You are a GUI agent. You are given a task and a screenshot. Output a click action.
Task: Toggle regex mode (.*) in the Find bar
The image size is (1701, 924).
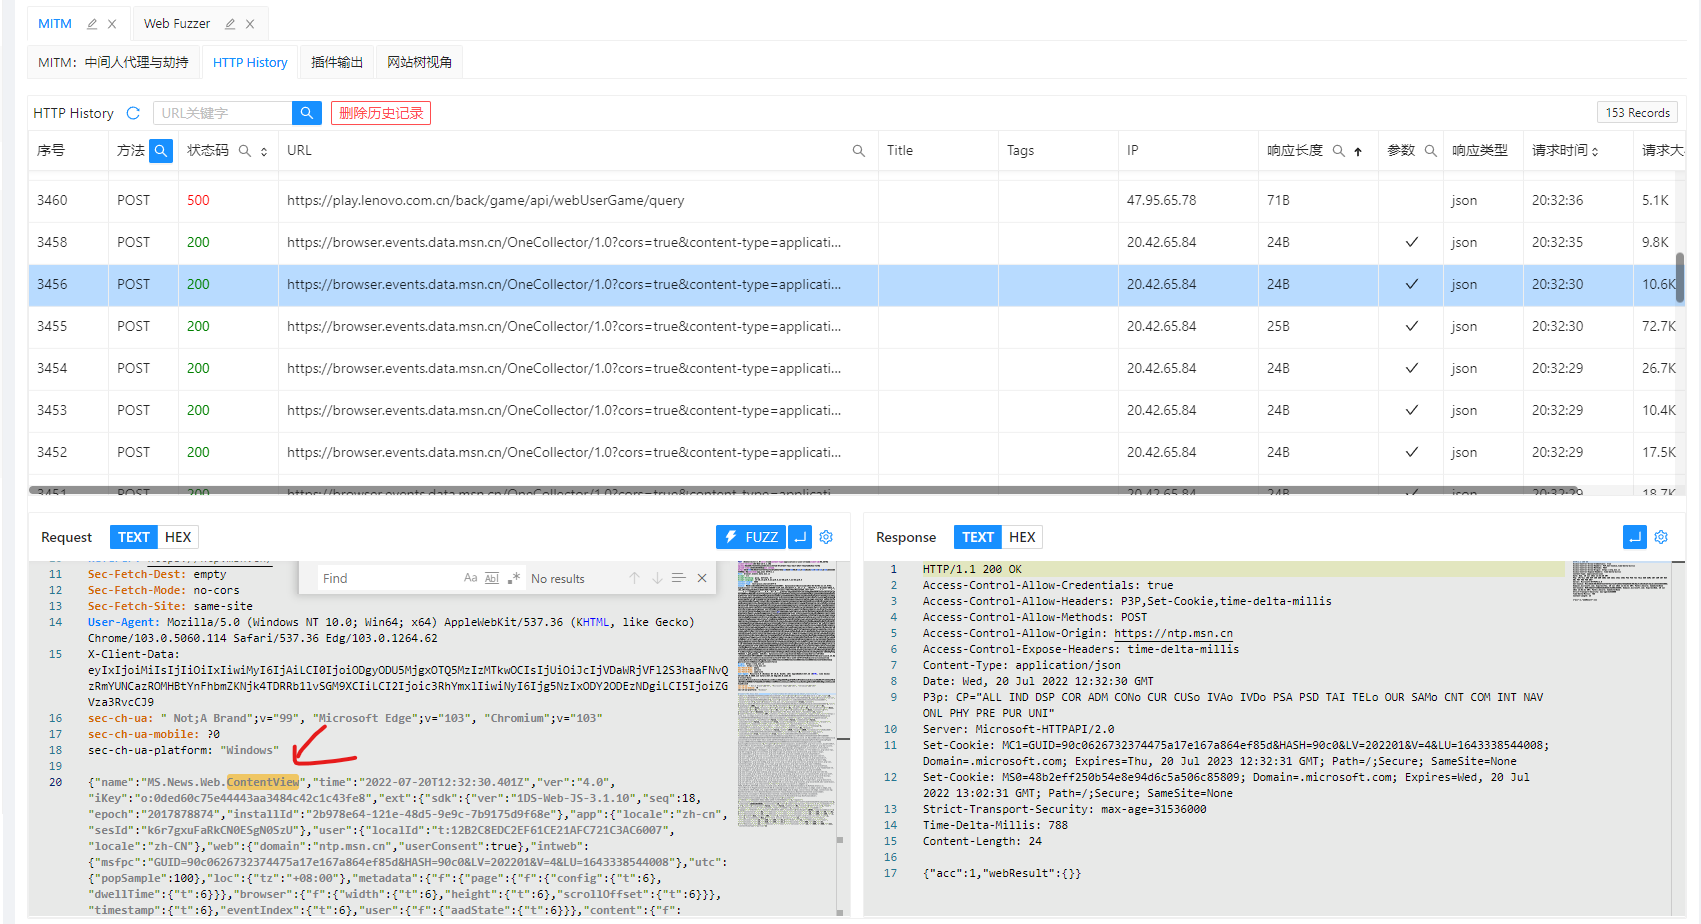(514, 577)
